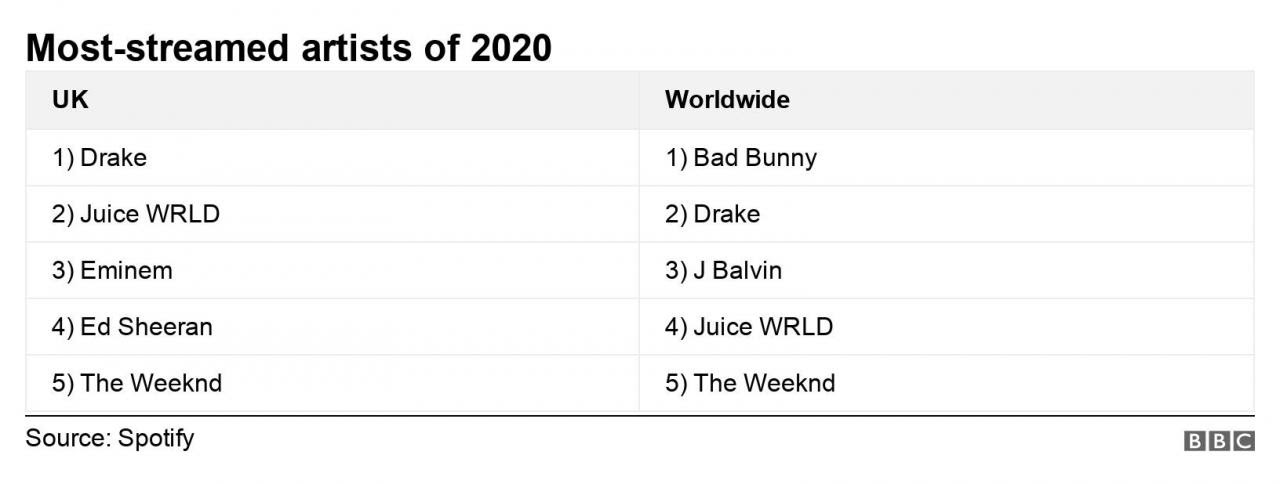Click the Worldwide column header
The height and width of the screenshot is (484, 1280).
point(727,100)
